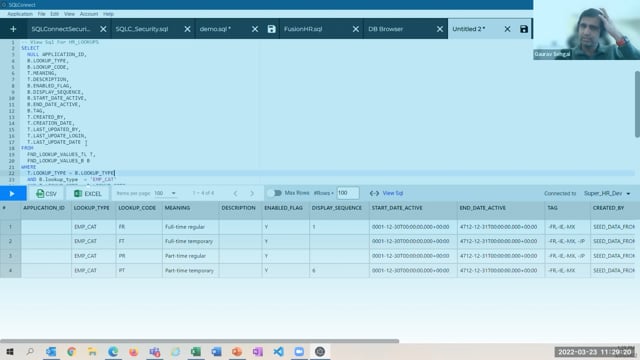Click ENABLED_FLAG column header

(284, 208)
